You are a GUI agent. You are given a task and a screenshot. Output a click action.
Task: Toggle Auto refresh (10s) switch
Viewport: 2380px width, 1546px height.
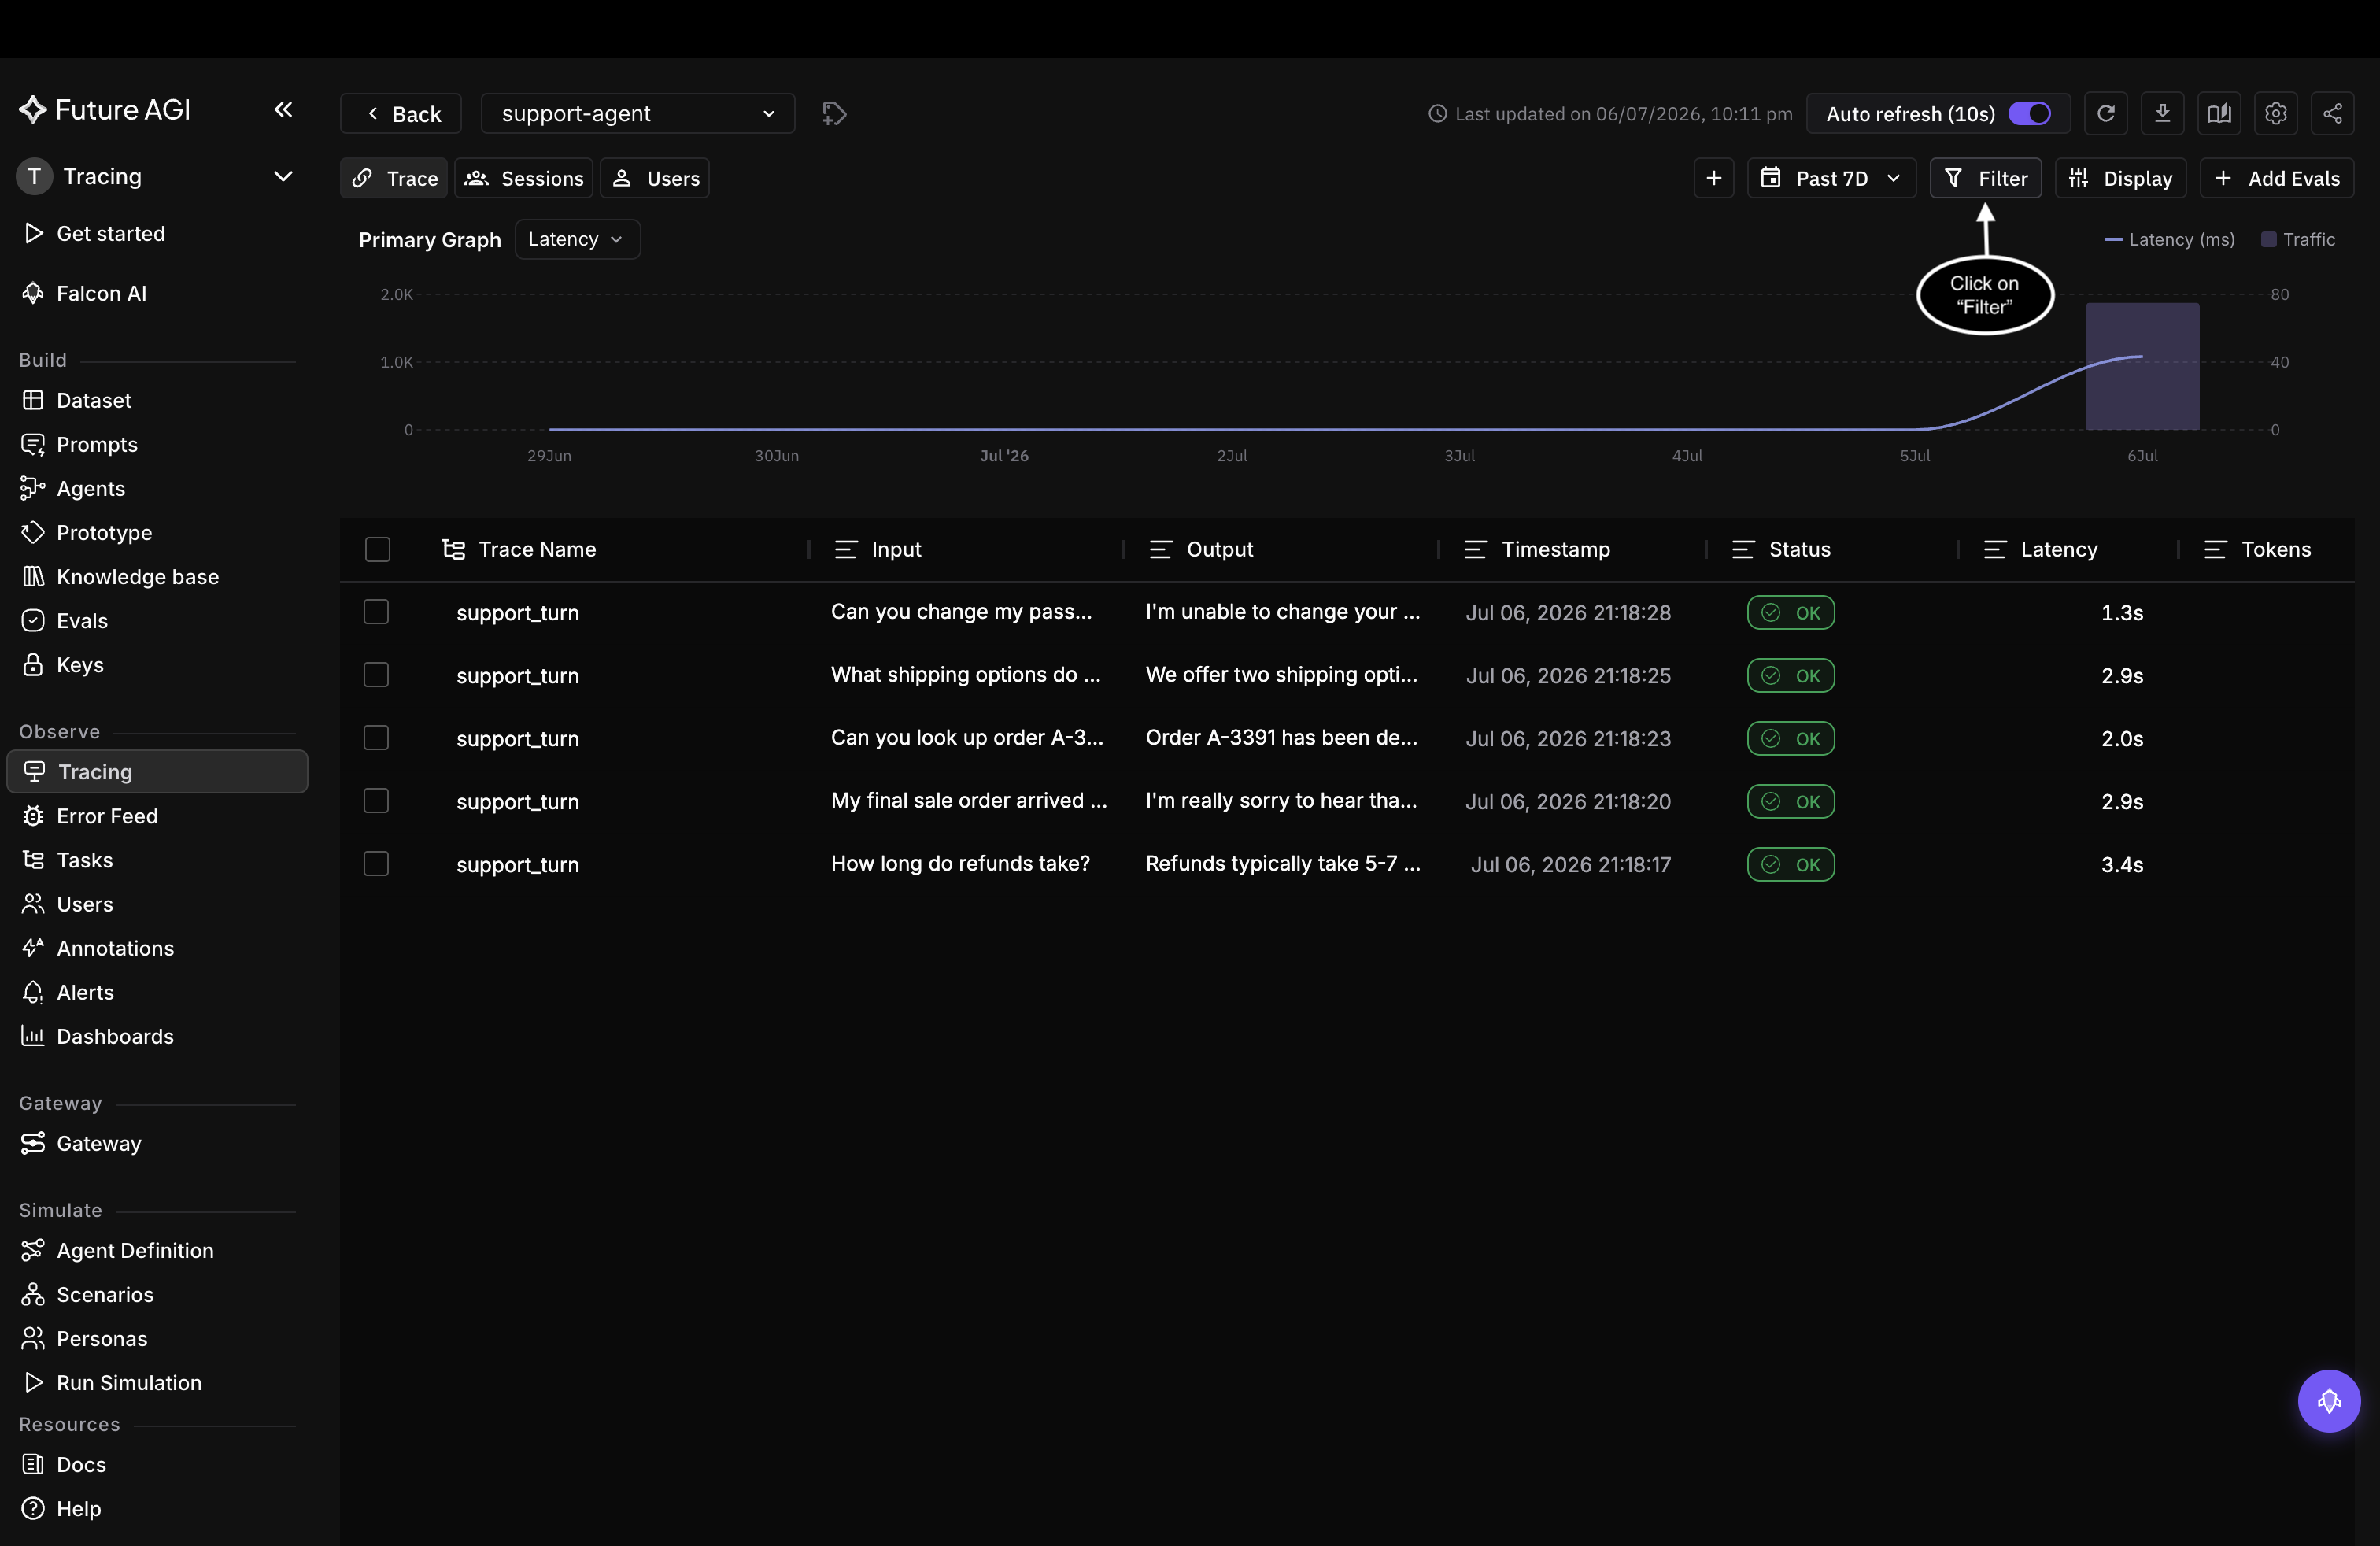2029,113
